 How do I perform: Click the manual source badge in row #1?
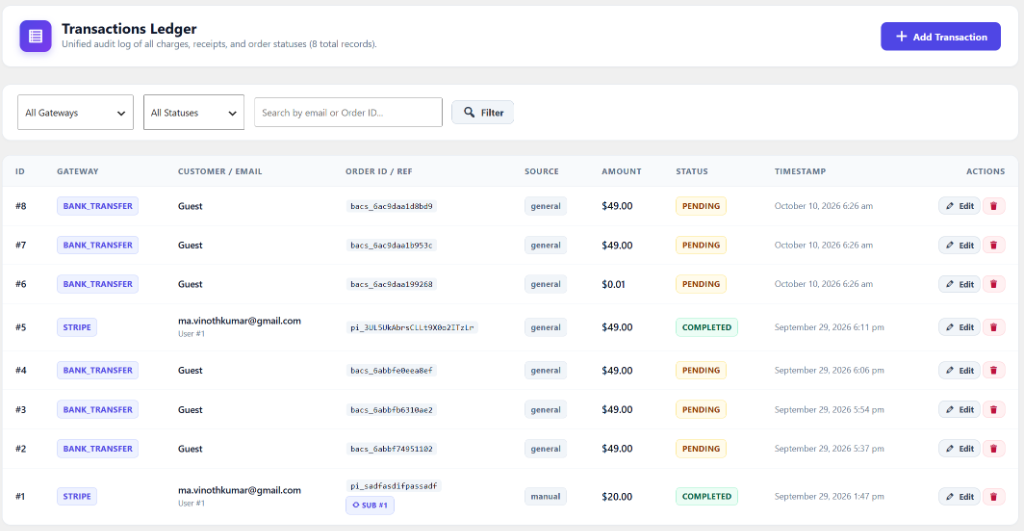pos(545,496)
